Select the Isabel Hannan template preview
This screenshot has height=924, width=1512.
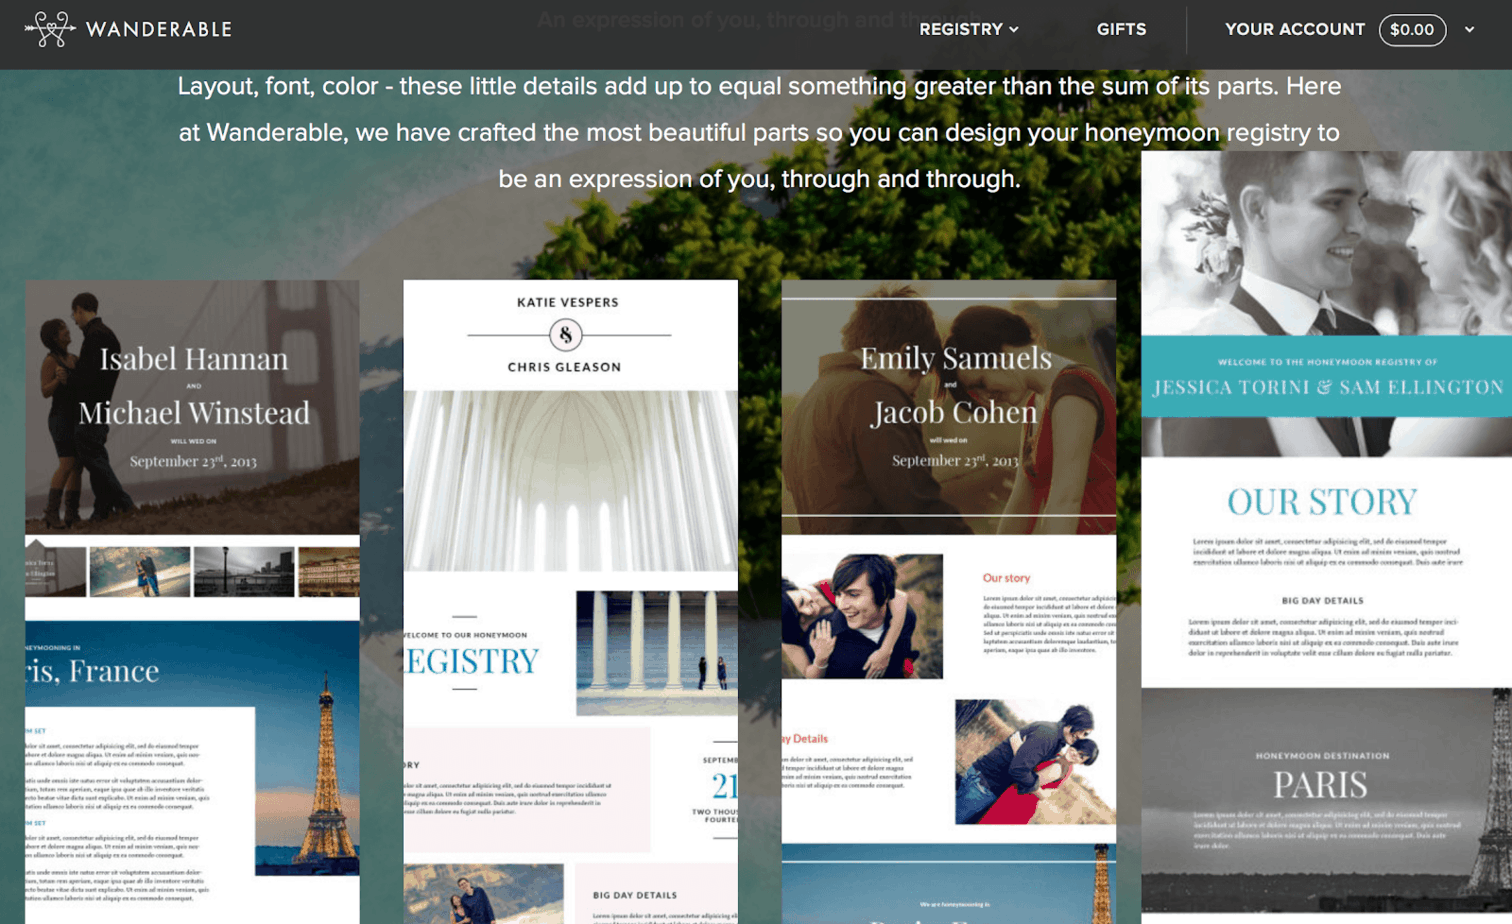pos(192,601)
